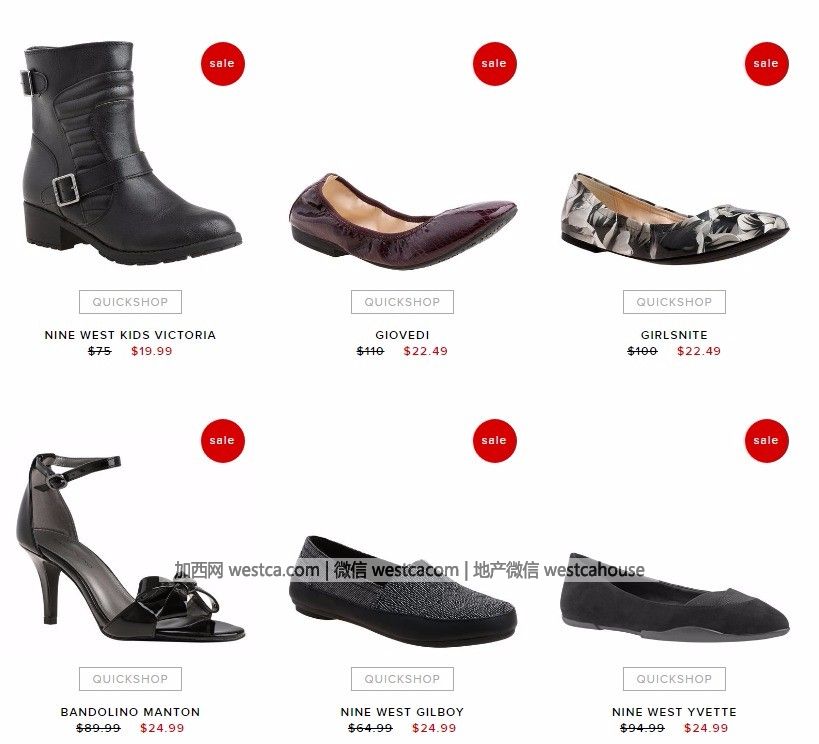Click the sale badge above Nine West Yvette

[767, 440]
